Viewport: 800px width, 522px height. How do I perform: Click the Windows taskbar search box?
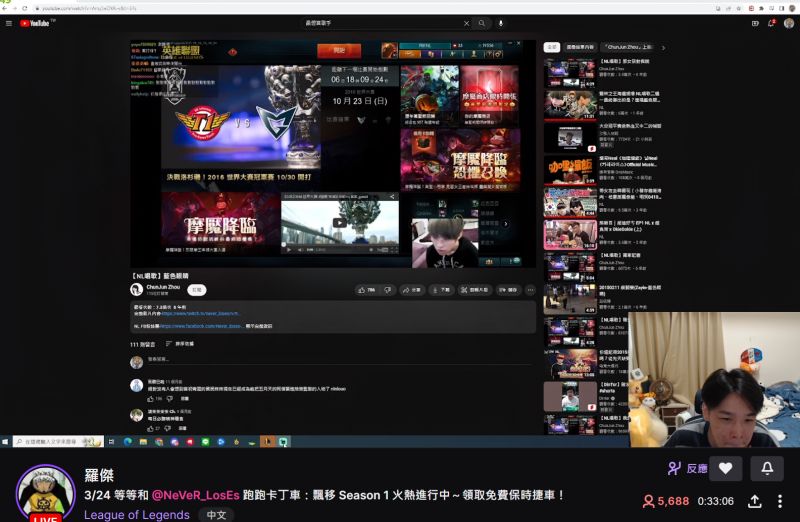click(x=58, y=441)
